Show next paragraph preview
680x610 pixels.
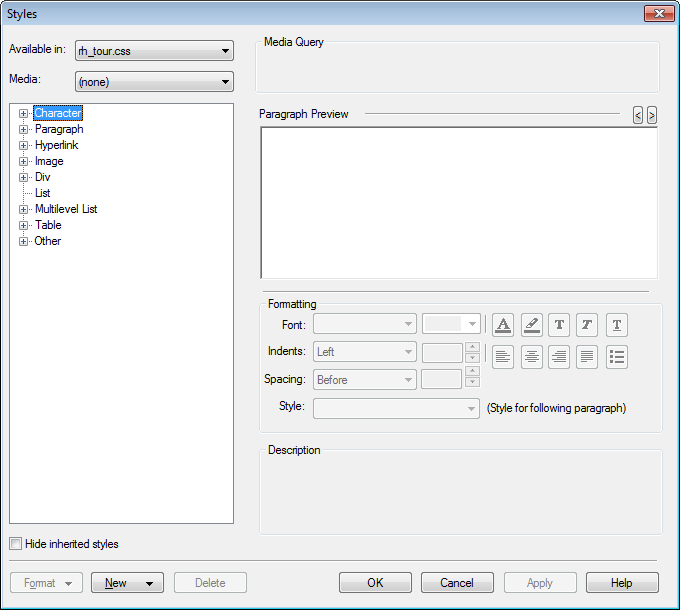coord(652,115)
